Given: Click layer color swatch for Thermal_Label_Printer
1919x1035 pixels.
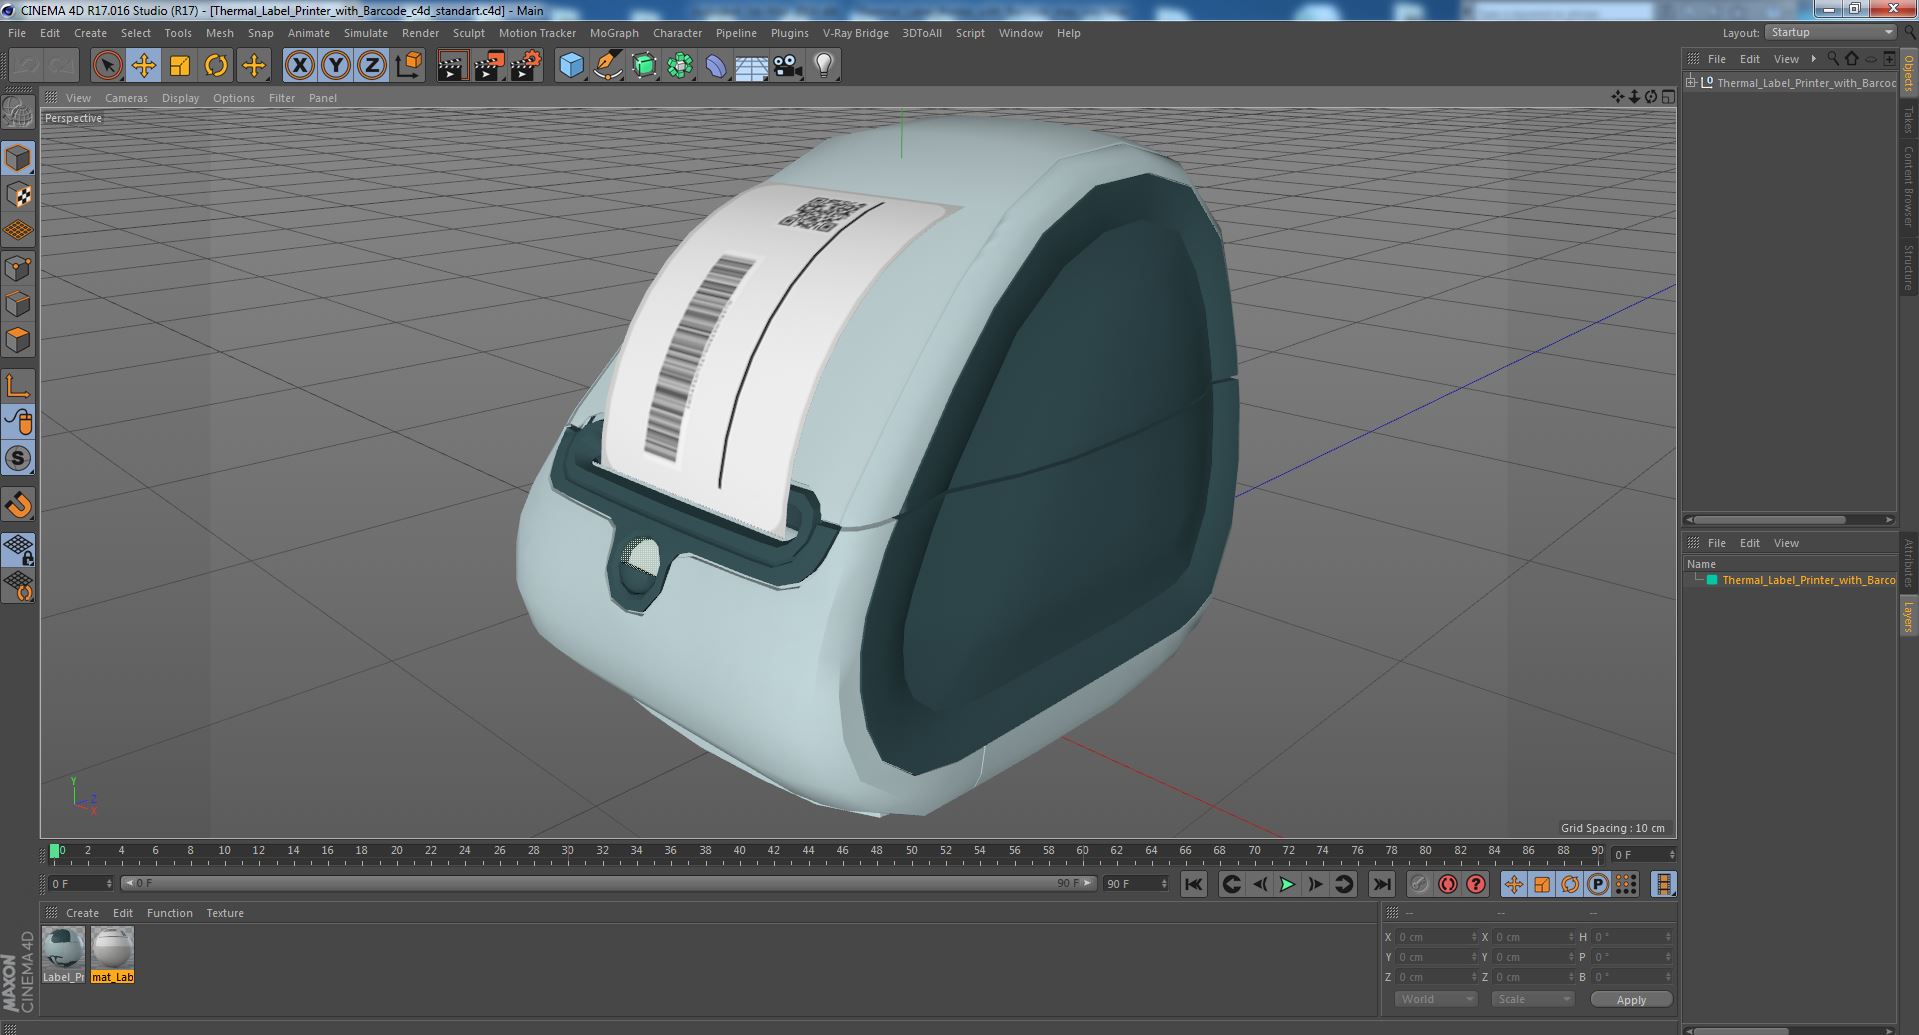Looking at the screenshot, I should coord(1711,580).
